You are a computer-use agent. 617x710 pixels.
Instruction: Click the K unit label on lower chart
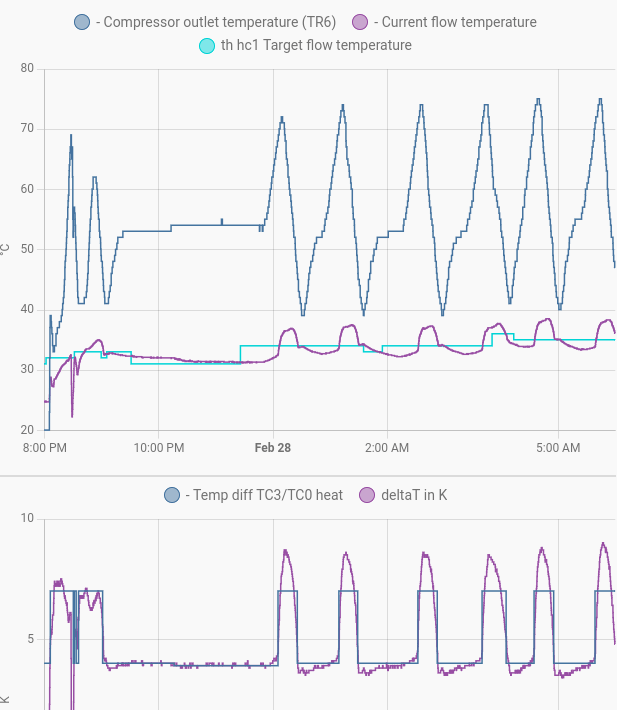5,700
